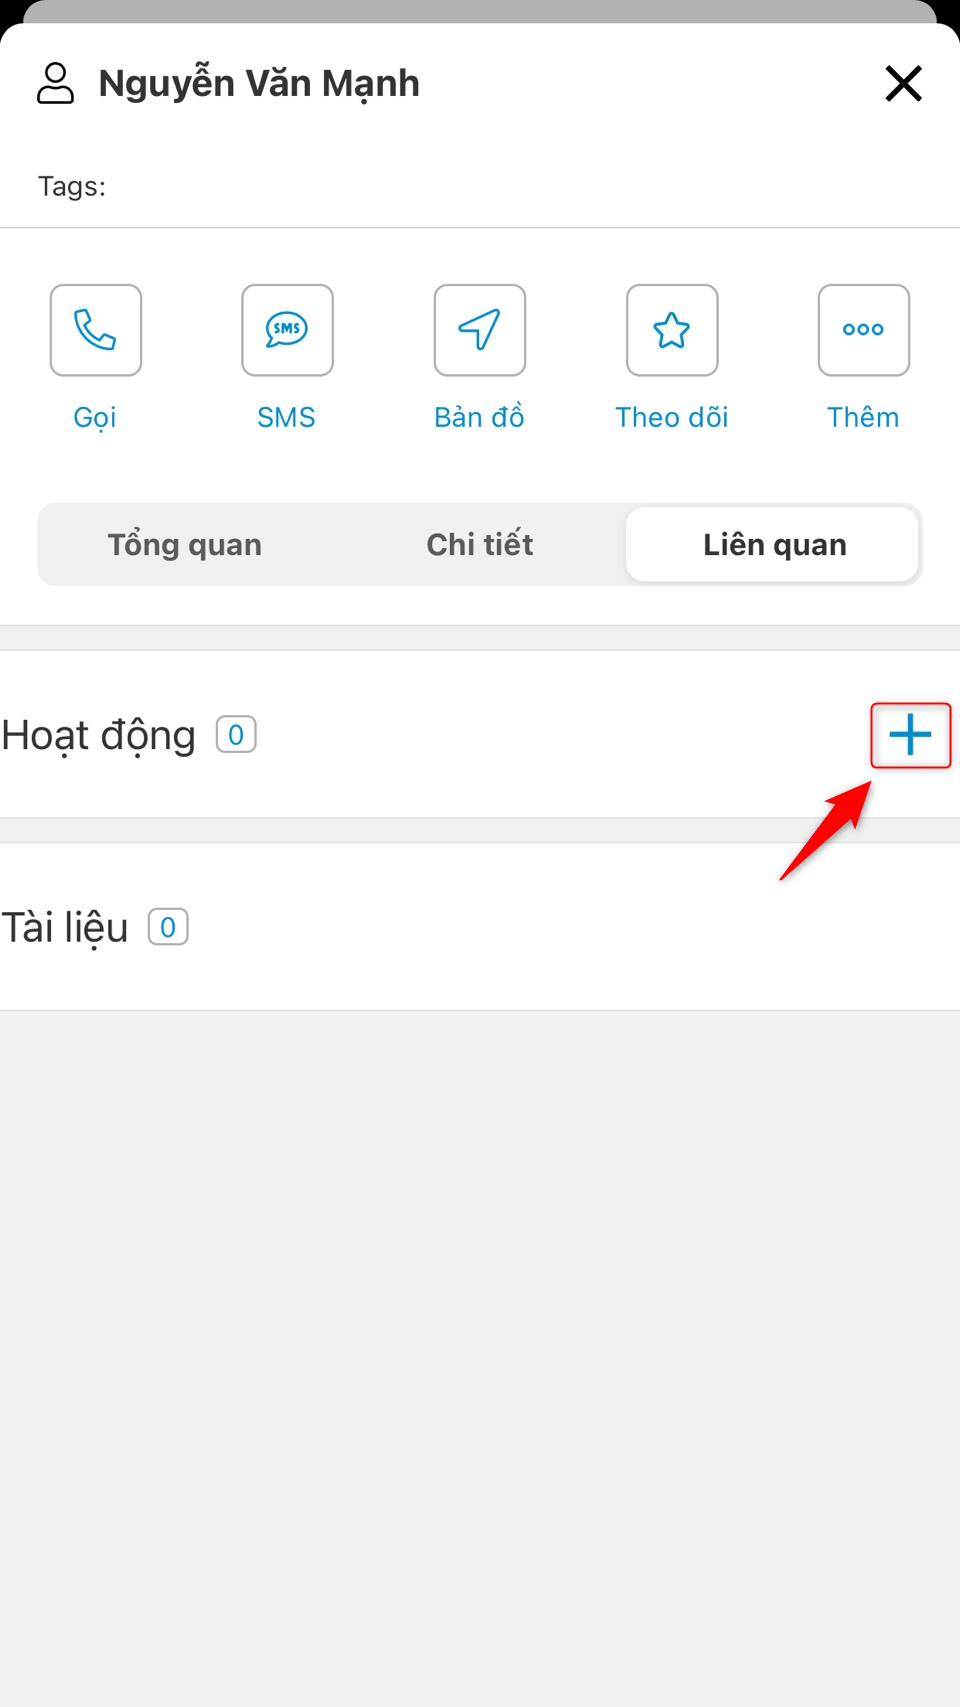Screen dimensions: 960x1707
Task: Tap the Theo dõi label
Action: [672, 417]
